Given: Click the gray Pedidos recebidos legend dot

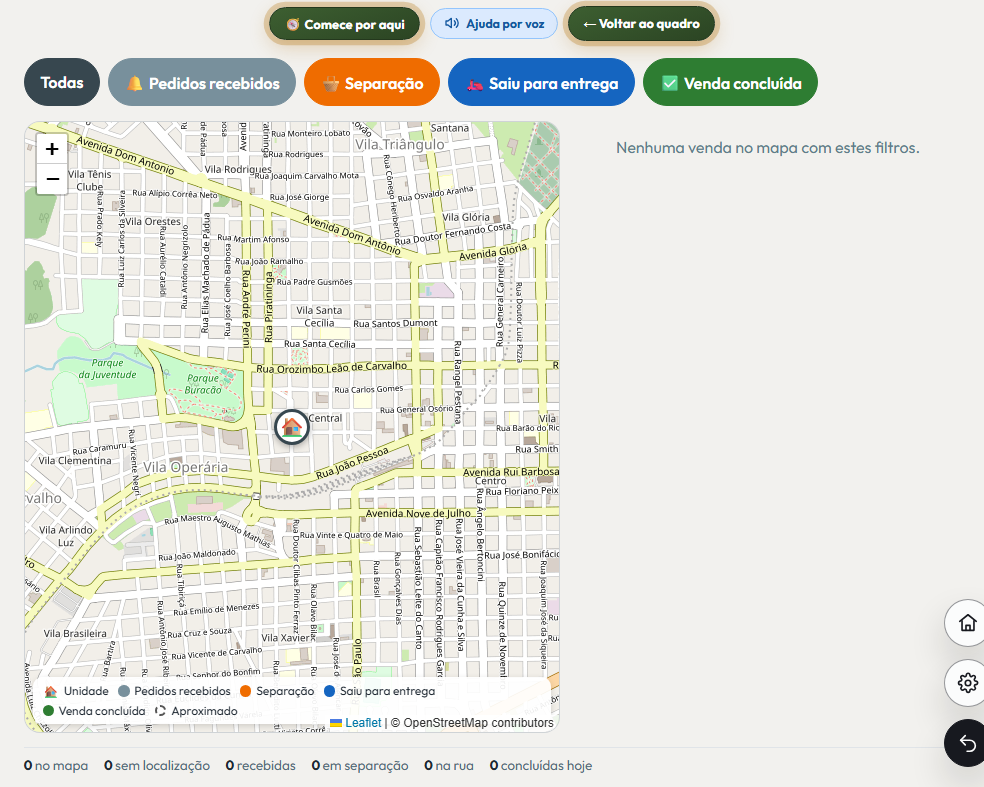Looking at the screenshot, I should [x=124, y=691].
